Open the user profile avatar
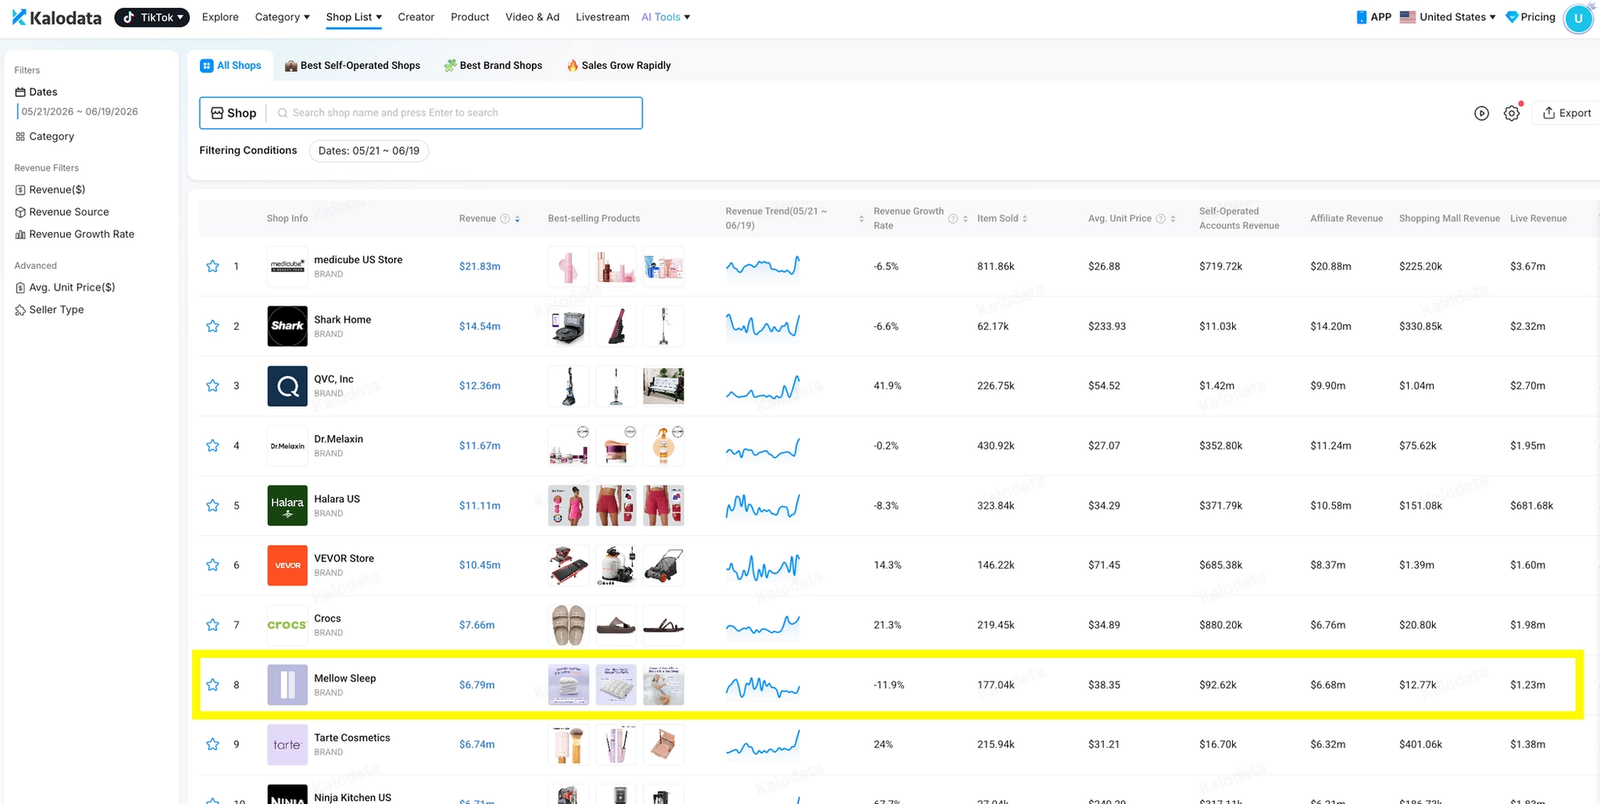Image resolution: width=1600 pixels, height=804 pixels. coord(1578,18)
